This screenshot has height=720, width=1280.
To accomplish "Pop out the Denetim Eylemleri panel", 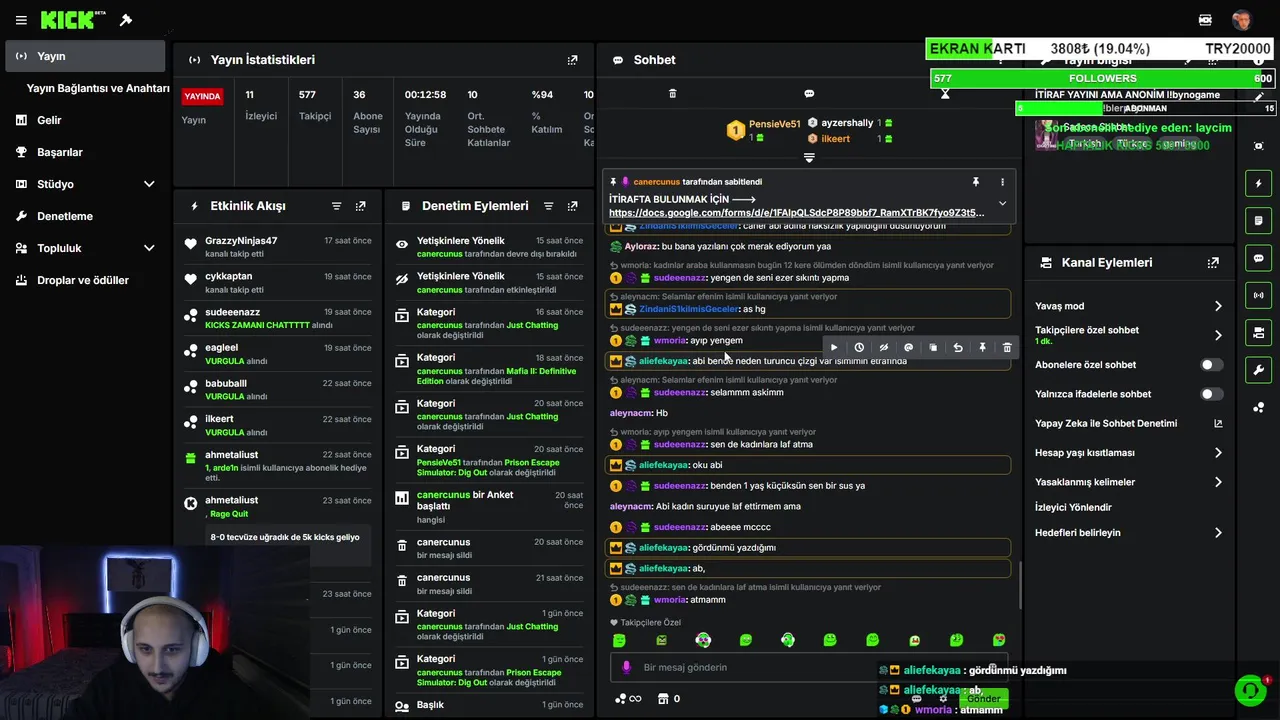I will click(572, 206).
